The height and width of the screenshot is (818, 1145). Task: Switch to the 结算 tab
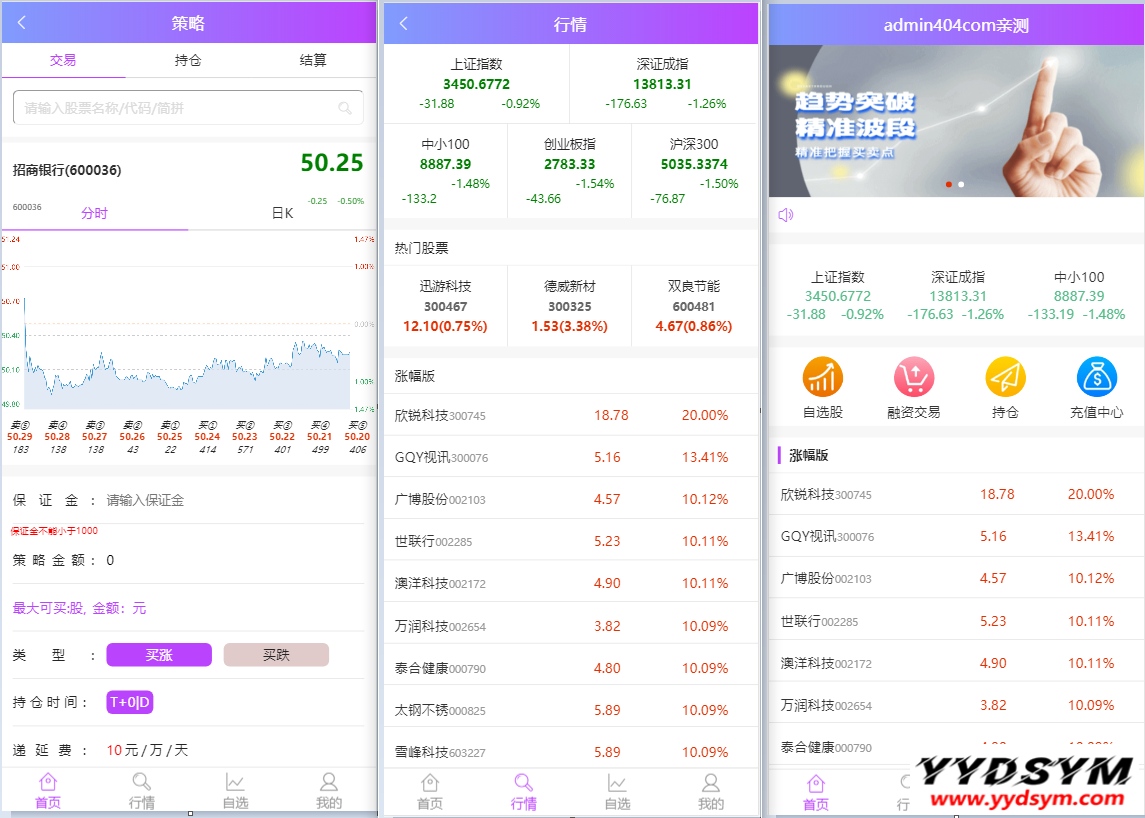click(313, 60)
